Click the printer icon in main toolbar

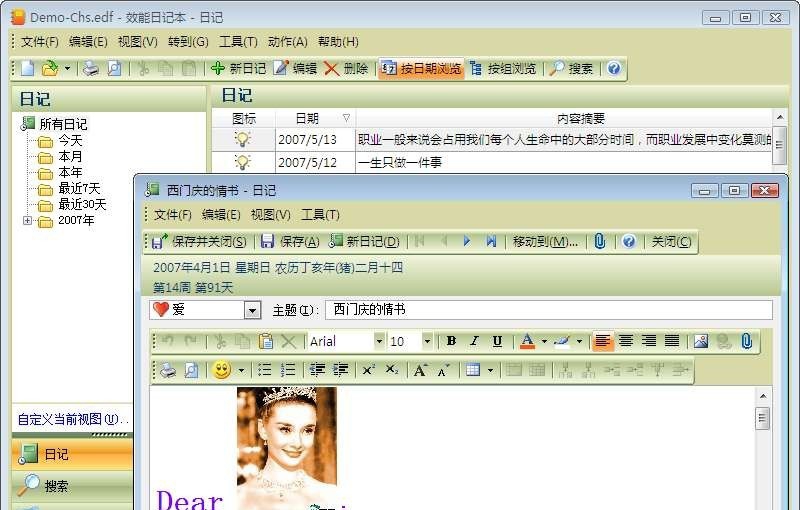[x=91, y=68]
